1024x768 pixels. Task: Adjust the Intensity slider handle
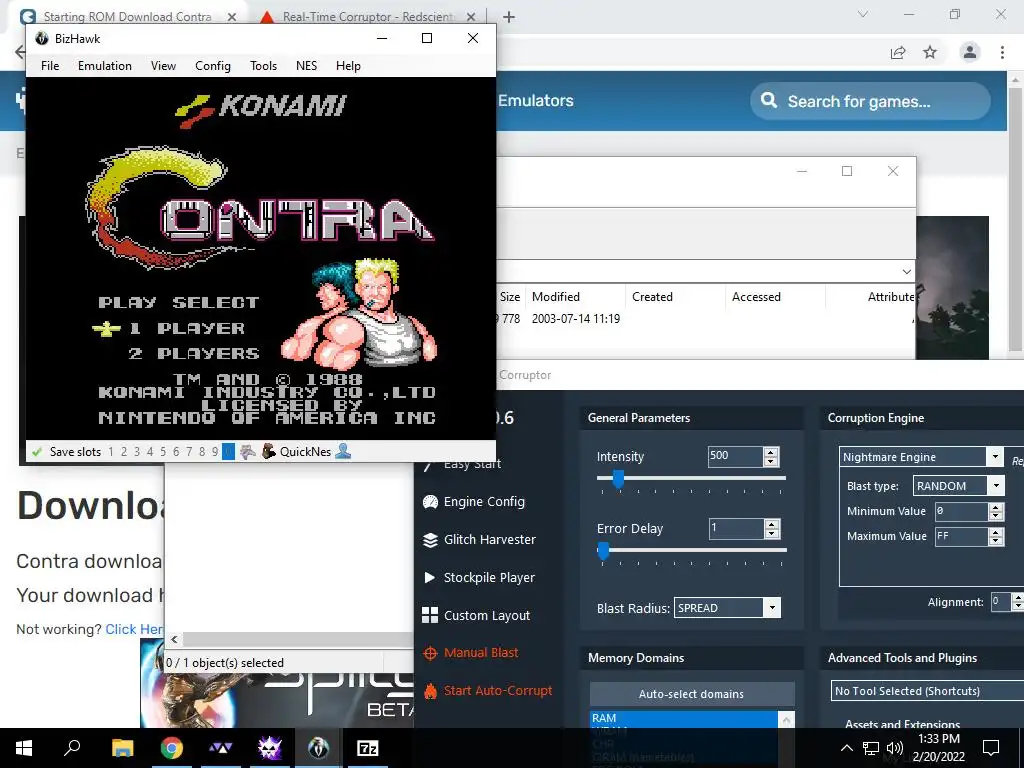pos(618,479)
